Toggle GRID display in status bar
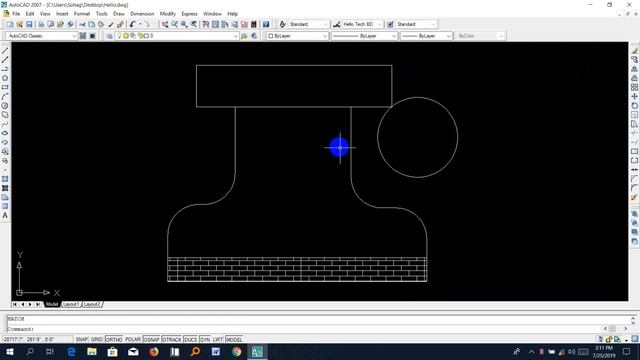Viewport: 640px width, 360px height. tap(97, 340)
